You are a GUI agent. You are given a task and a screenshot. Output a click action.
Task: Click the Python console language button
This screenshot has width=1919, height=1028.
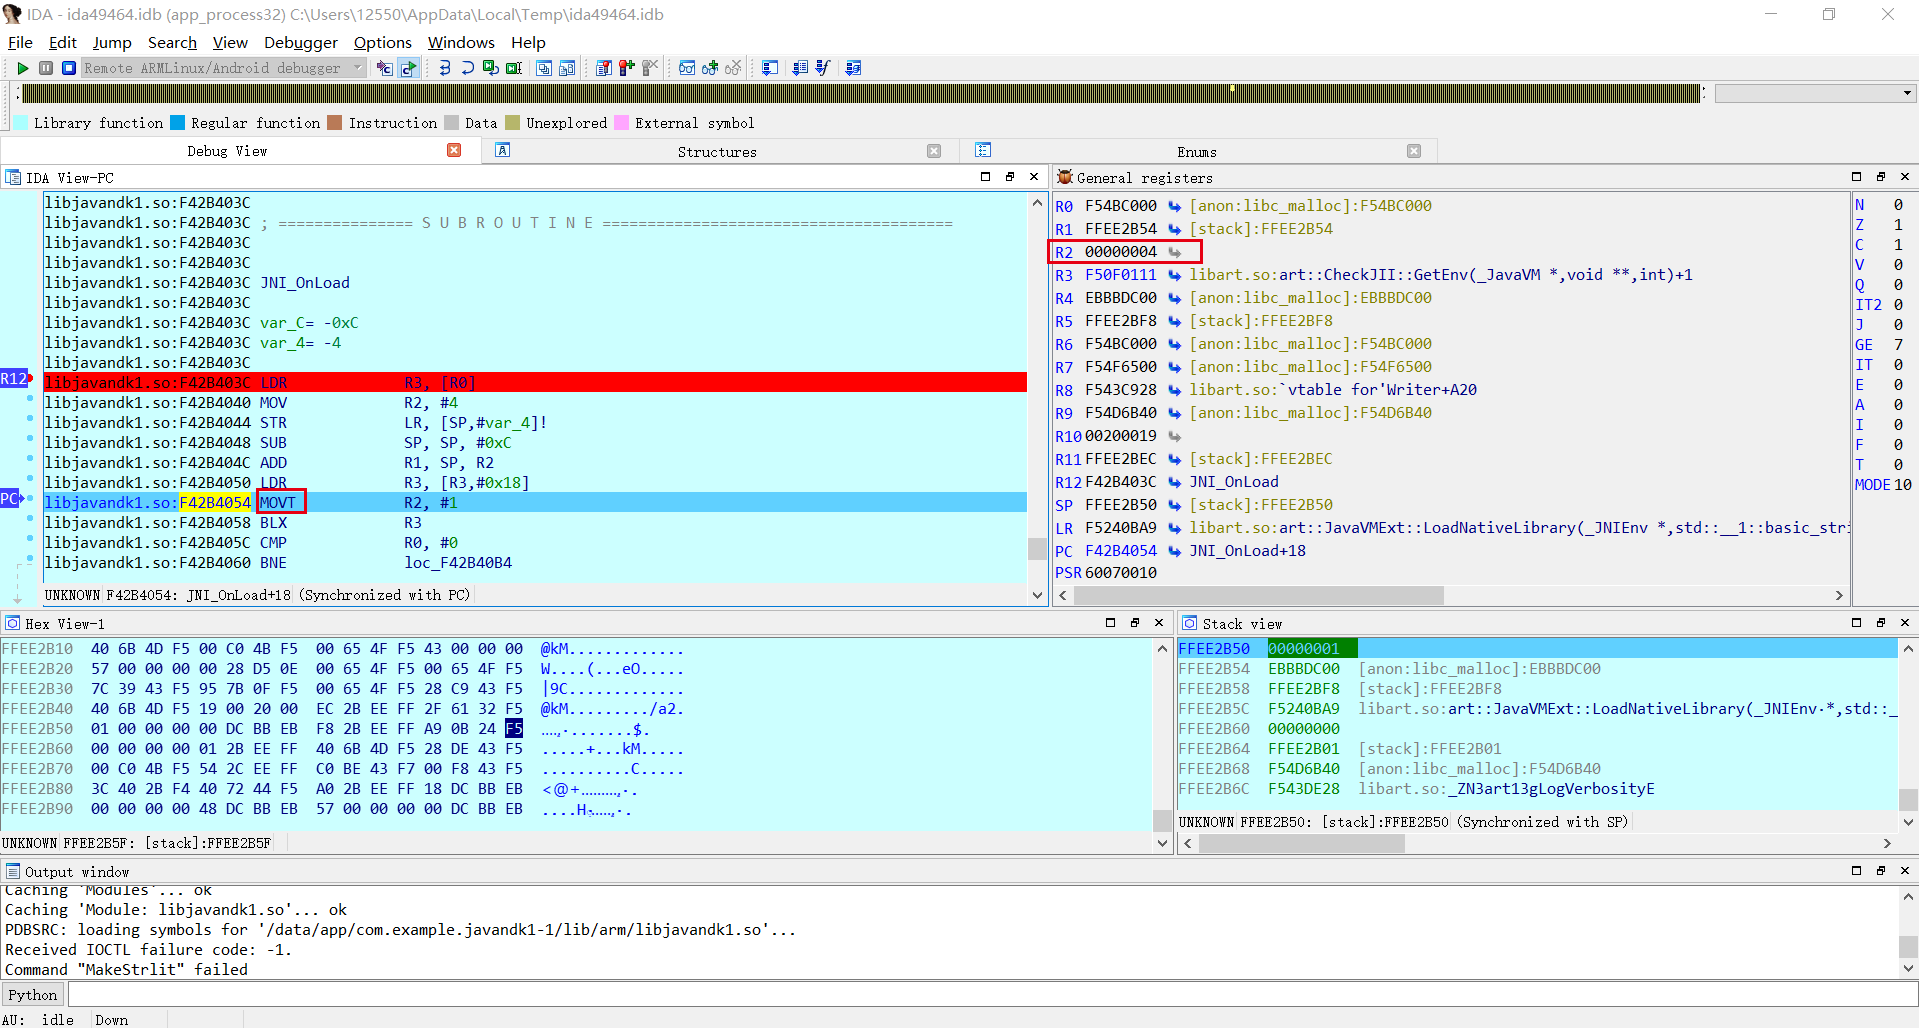pyautogui.click(x=33, y=995)
